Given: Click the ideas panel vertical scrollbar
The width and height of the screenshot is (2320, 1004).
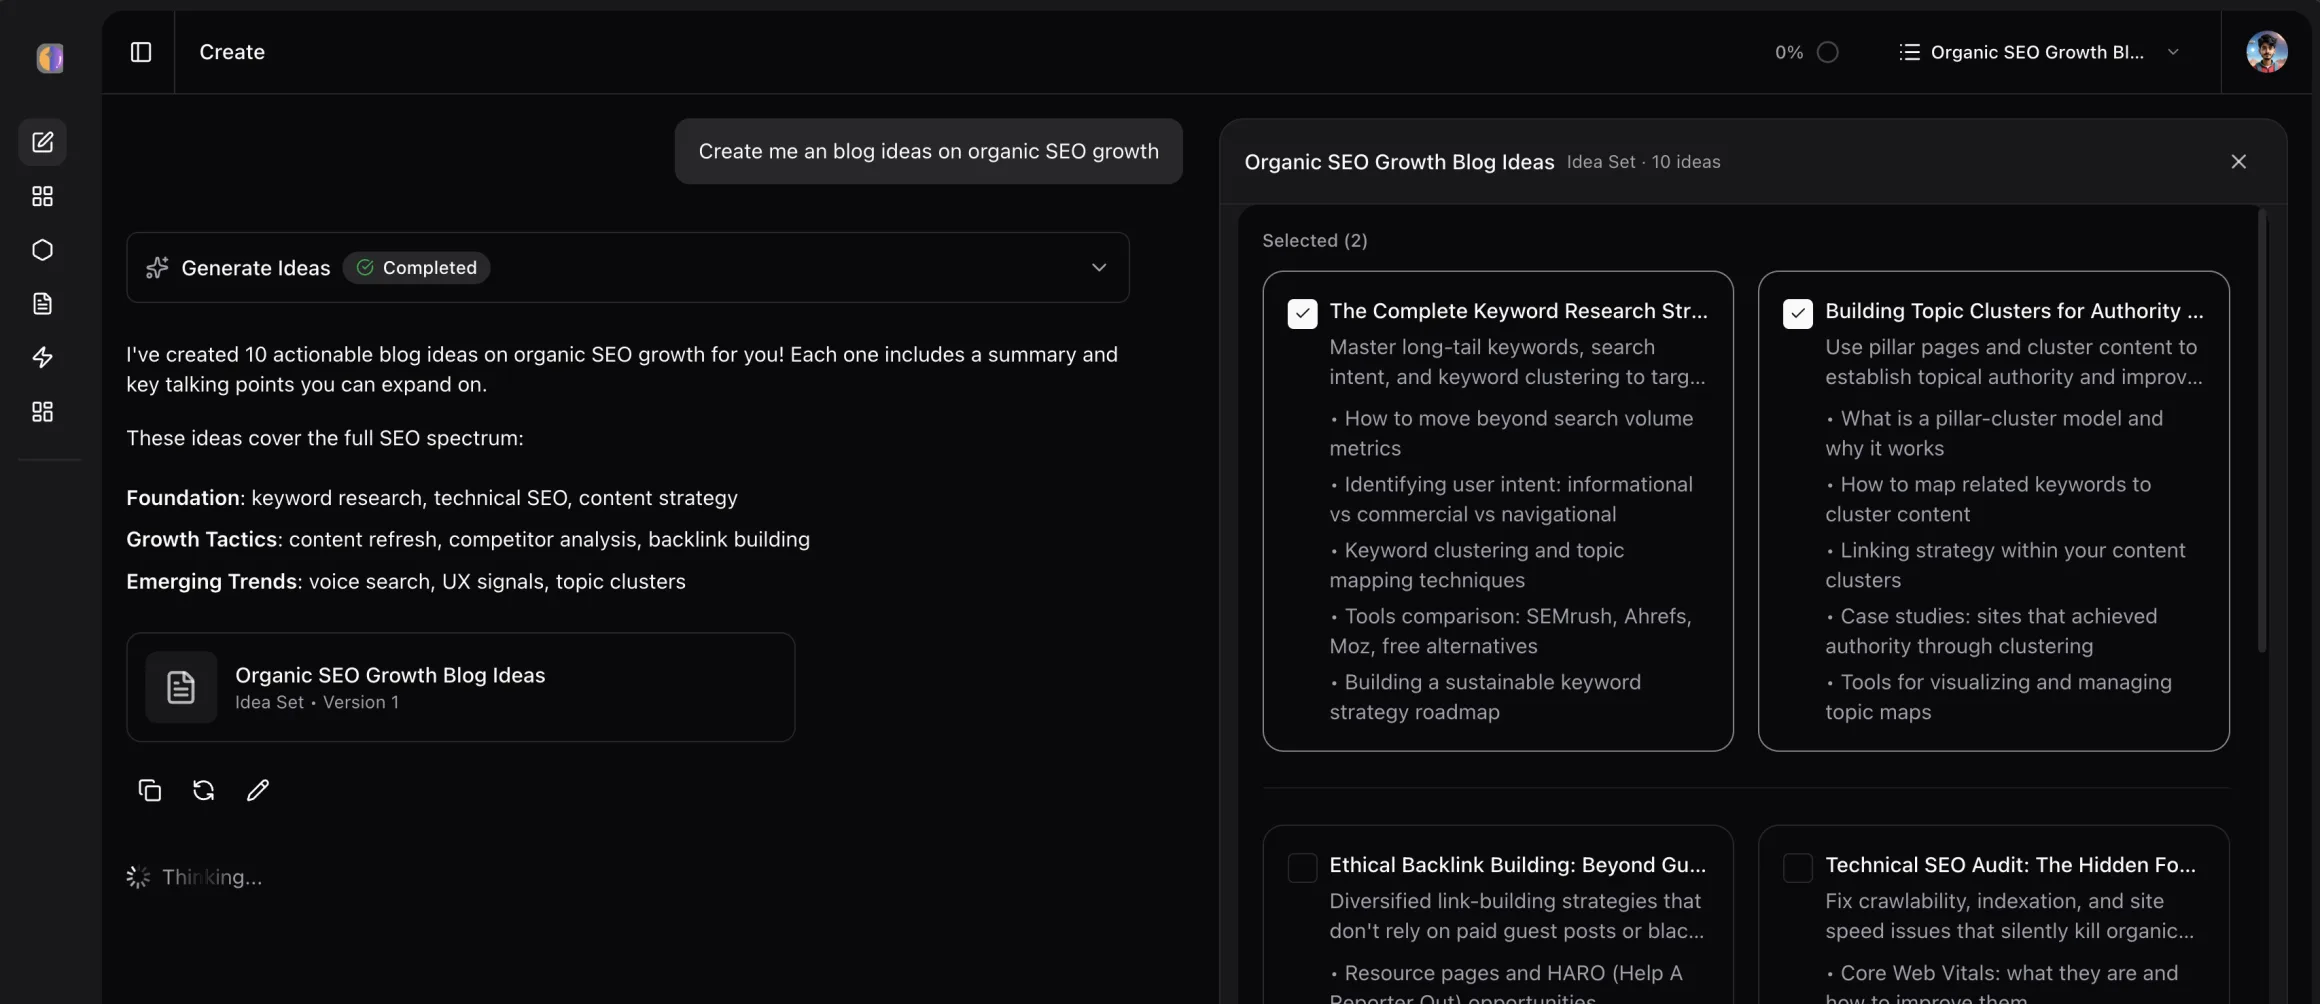Looking at the screenshot, I should tap(2261, 430).
